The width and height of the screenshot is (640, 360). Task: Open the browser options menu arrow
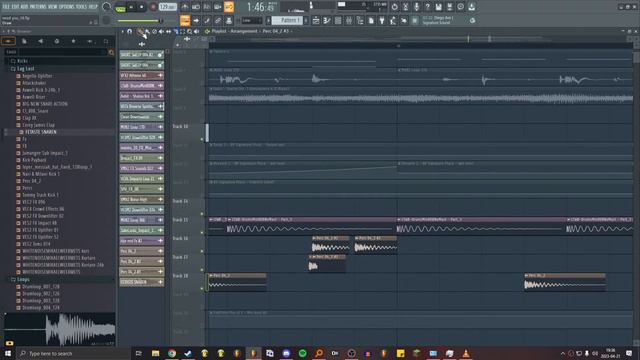point(4,31)
